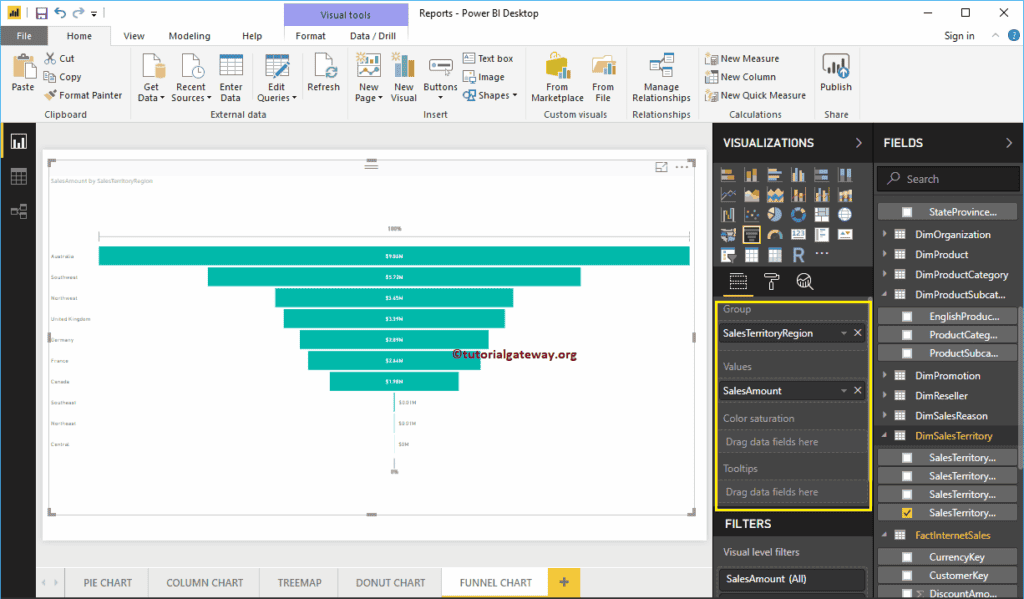Image resolution: width=1024 pixels, height=599 pixels.
Task: Open the SalesTerritoryRegion field dropdown arrow
Action: [x=844, y=333]
